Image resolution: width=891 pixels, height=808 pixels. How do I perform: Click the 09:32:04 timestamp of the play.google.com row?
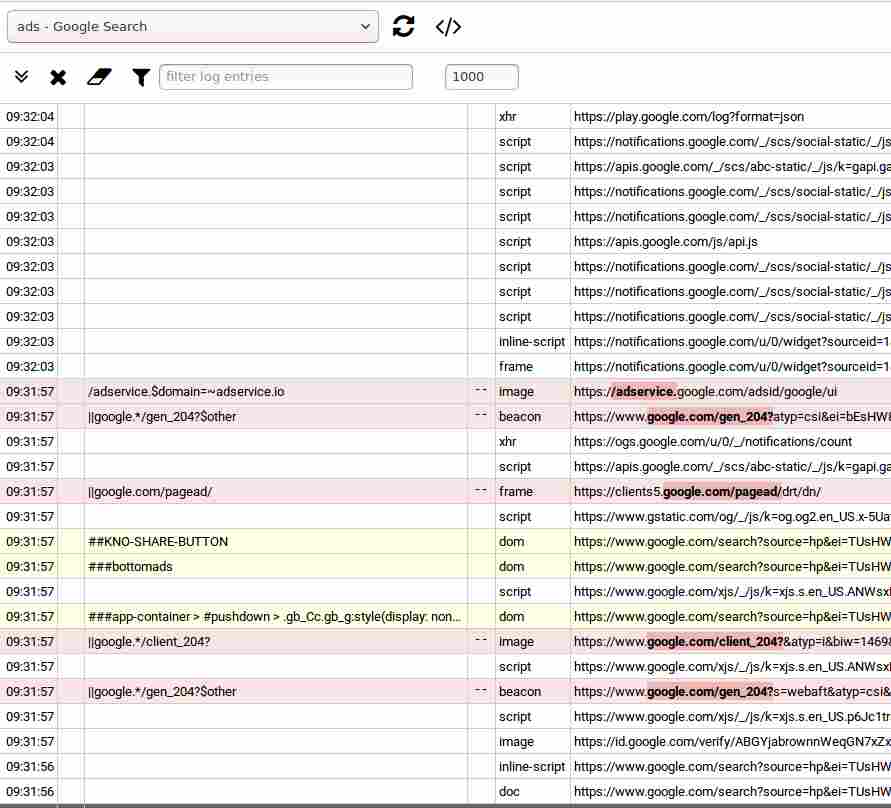30,116
